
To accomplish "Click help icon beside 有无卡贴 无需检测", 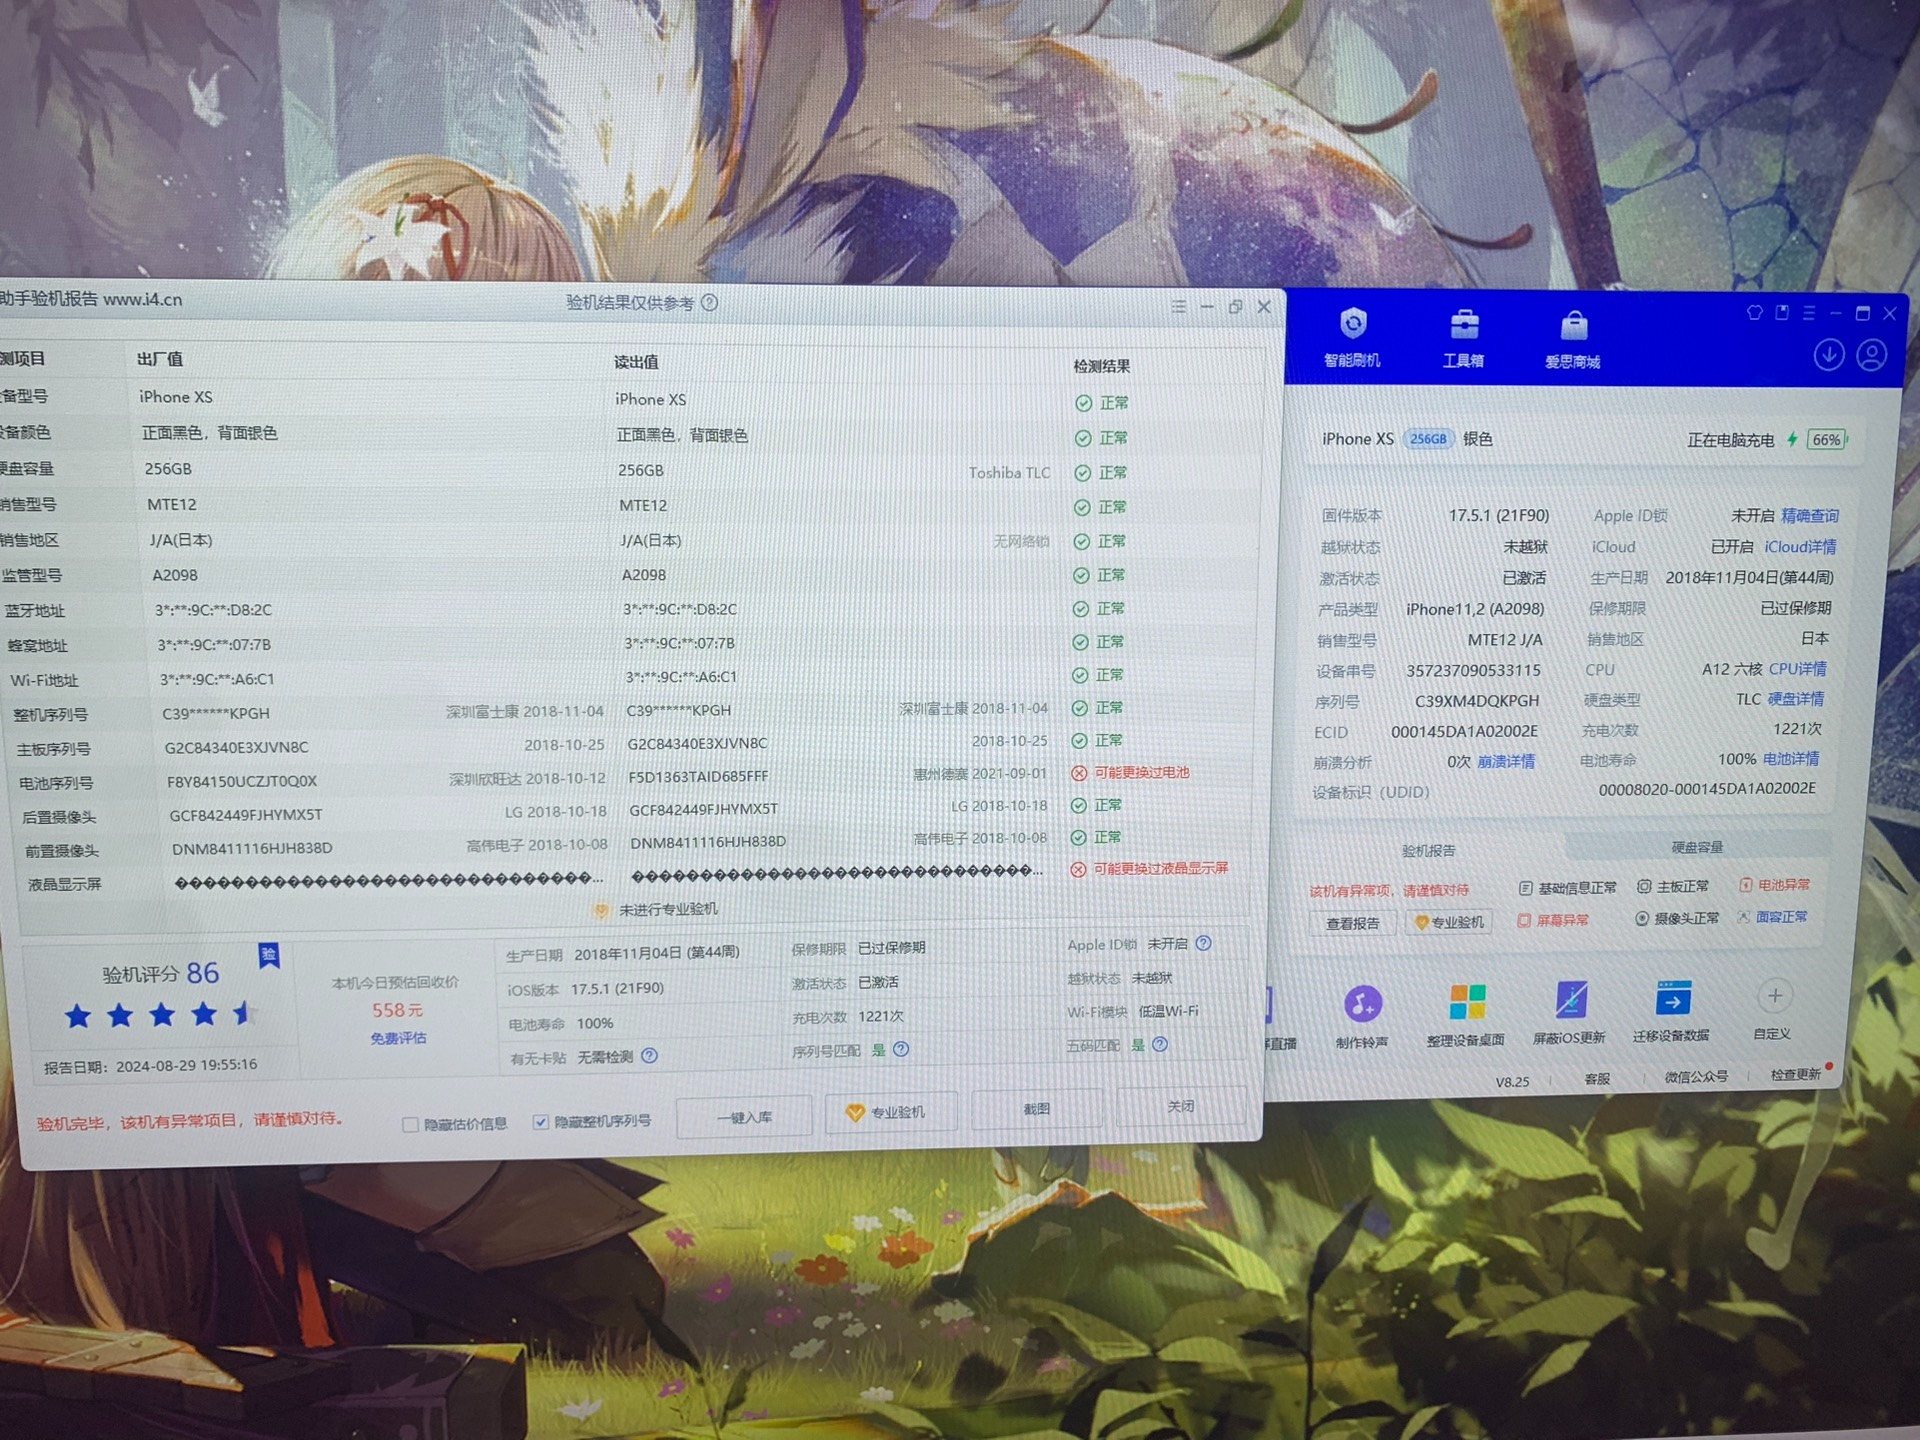I will pyautogui.click(x=650, y=1055).
